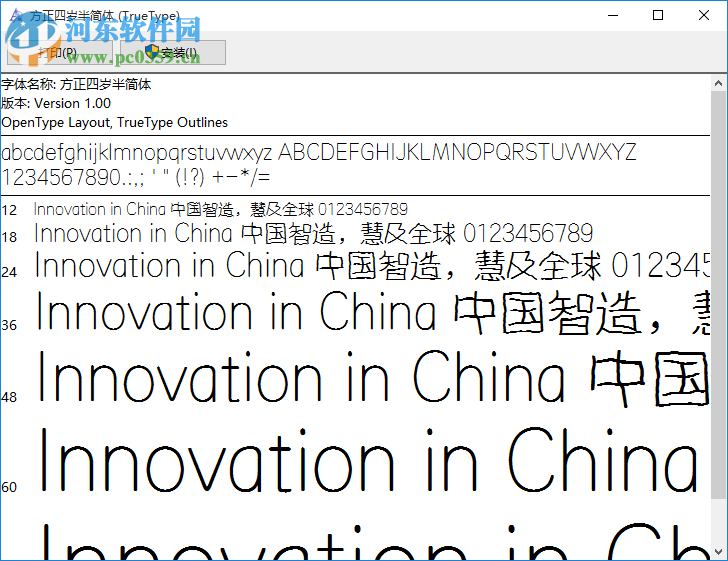Click the OpenType Layout, TrueType Outlines text
The height and width of the screenshot is (561, 728).
[115, 122]
